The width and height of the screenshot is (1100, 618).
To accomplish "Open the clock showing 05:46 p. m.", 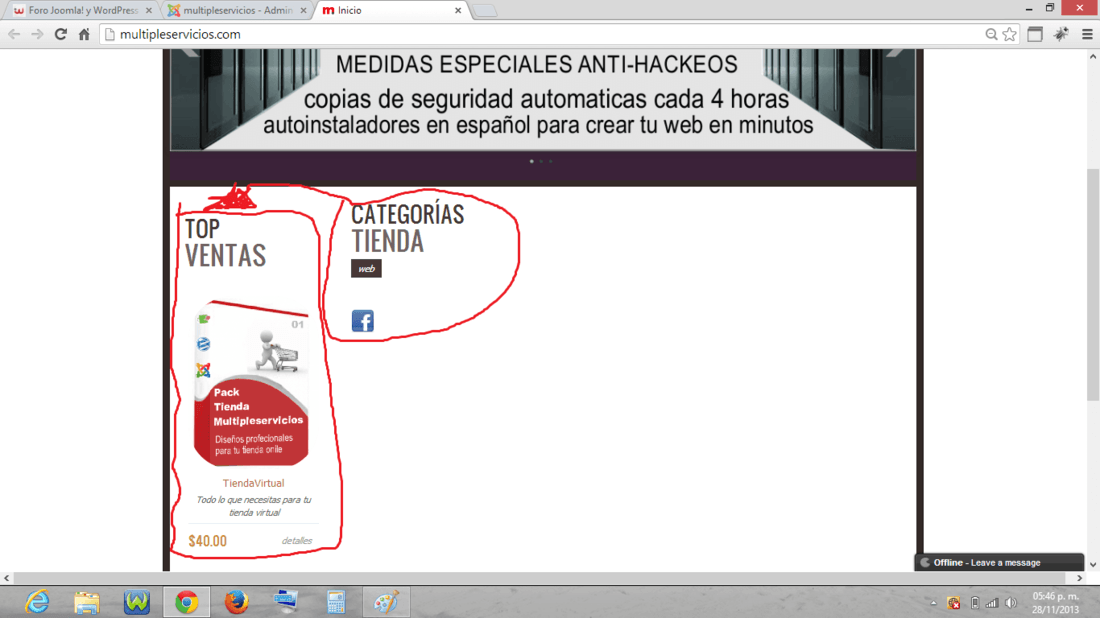I will tap(1056, 603).
